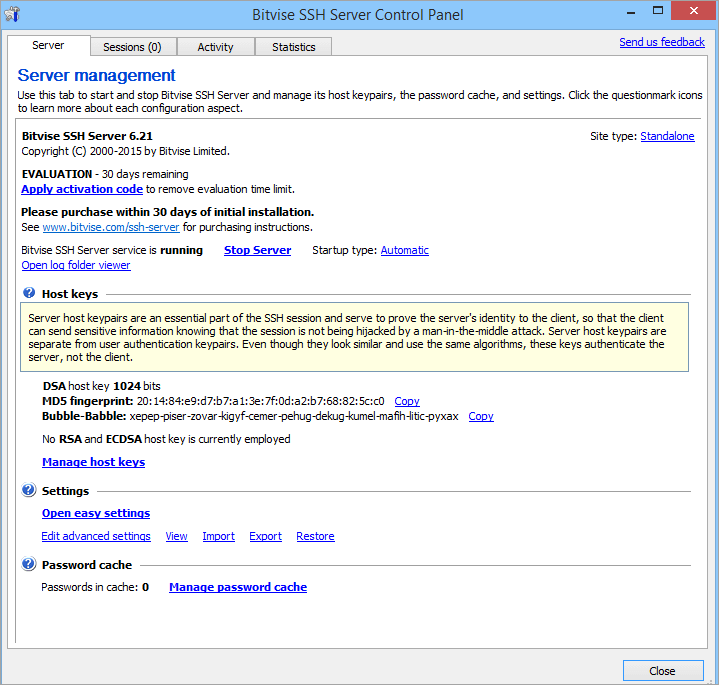Maximize the Control Panel window
The height and width of the screenshot is (685, 719).
coord(658,11)
